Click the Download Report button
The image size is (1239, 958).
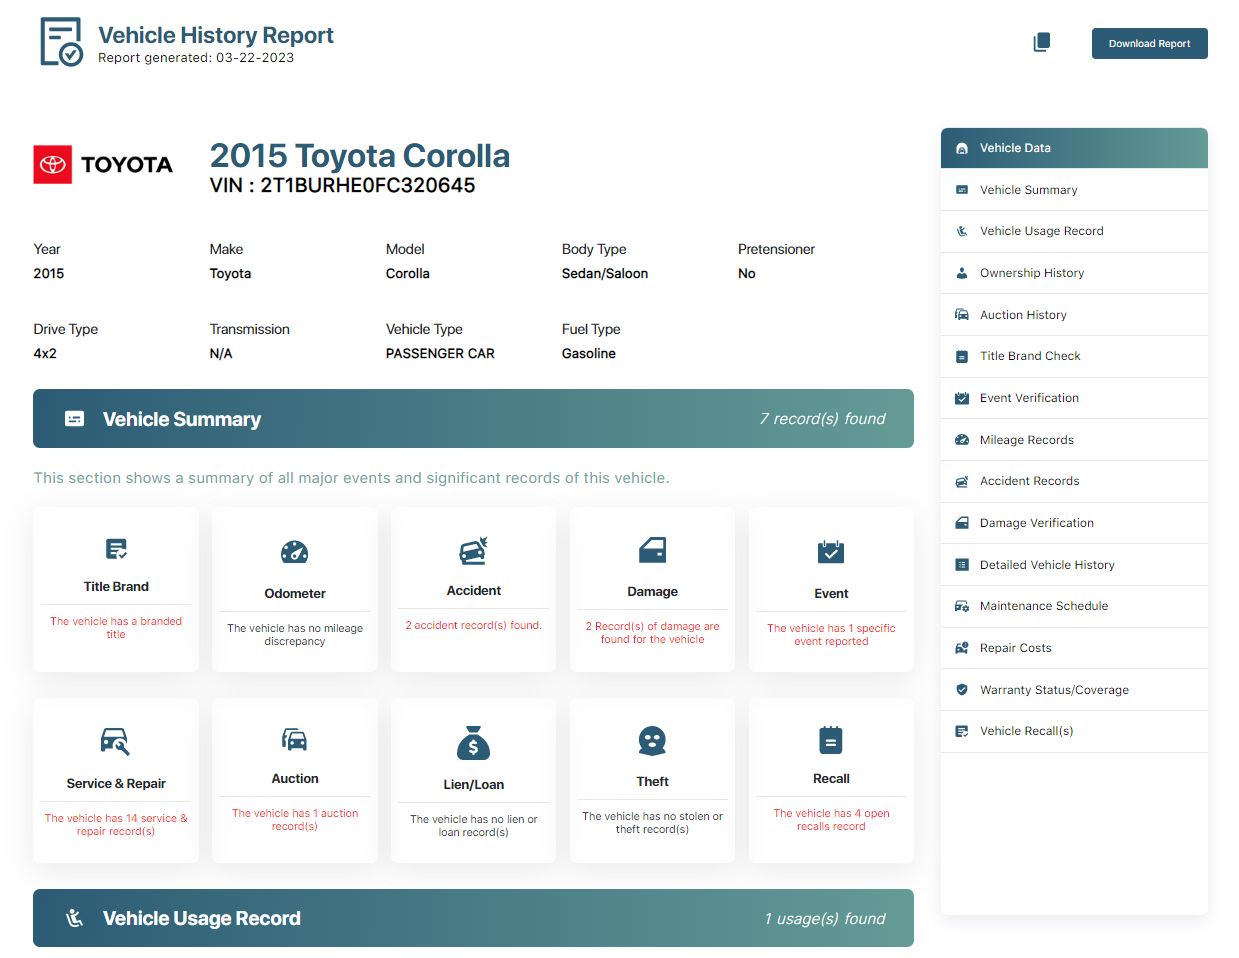1149,43
